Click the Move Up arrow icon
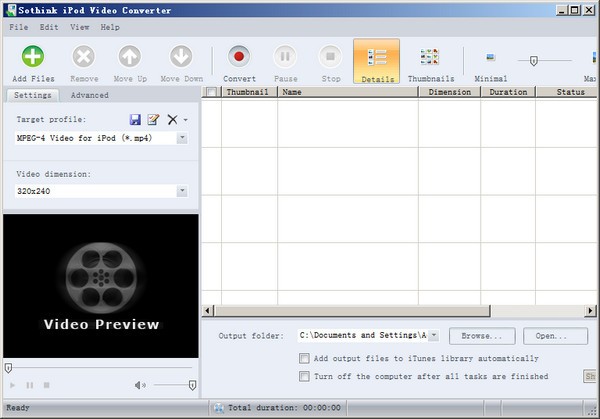The width and height of the screenshot is (600, 419). pos(130,56)
